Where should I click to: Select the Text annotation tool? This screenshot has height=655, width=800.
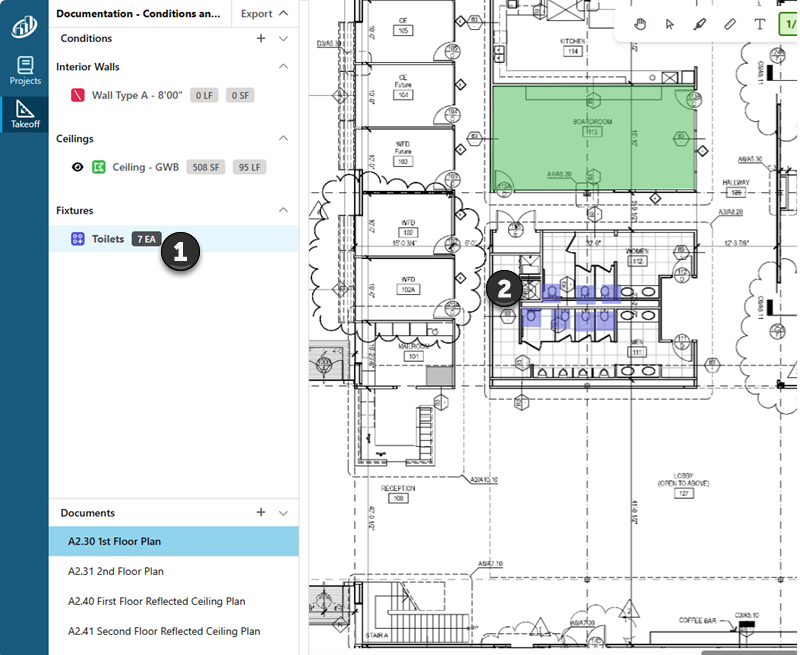point(760,24)
